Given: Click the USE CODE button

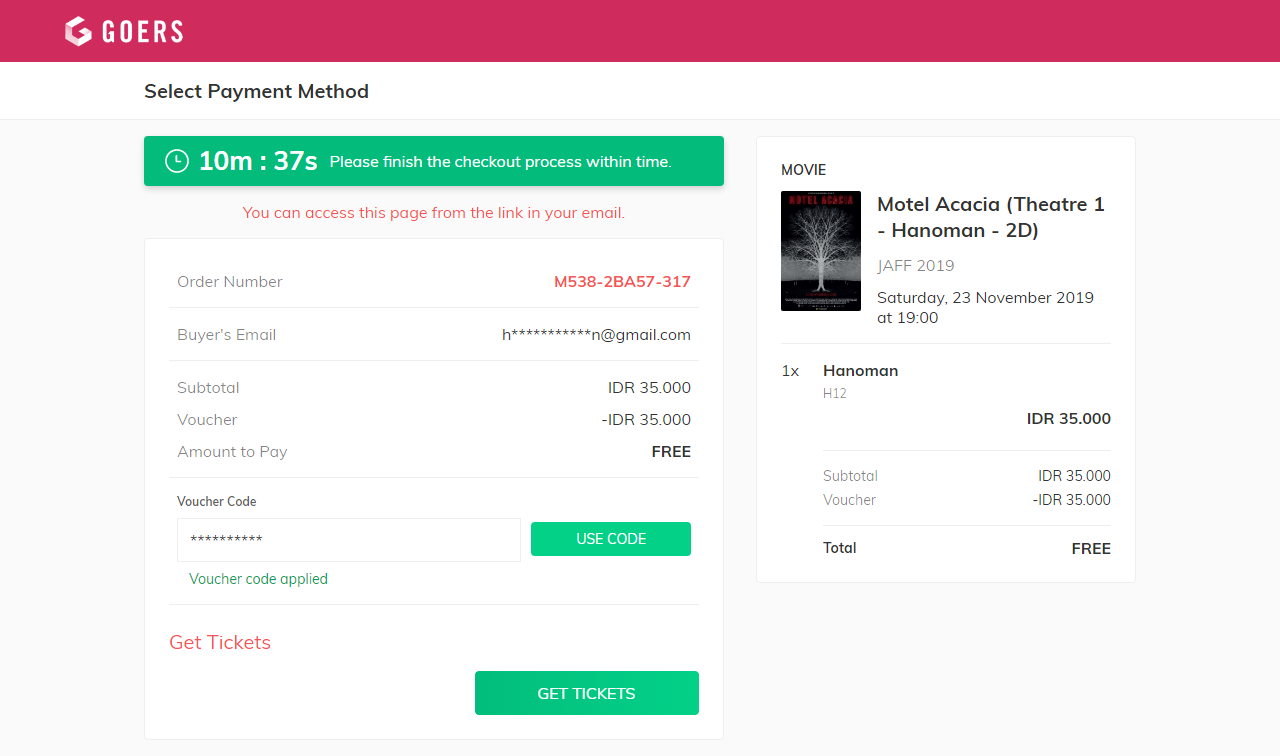Looking at the screenshot, I should pyautogui.click(x=610, y=539).
